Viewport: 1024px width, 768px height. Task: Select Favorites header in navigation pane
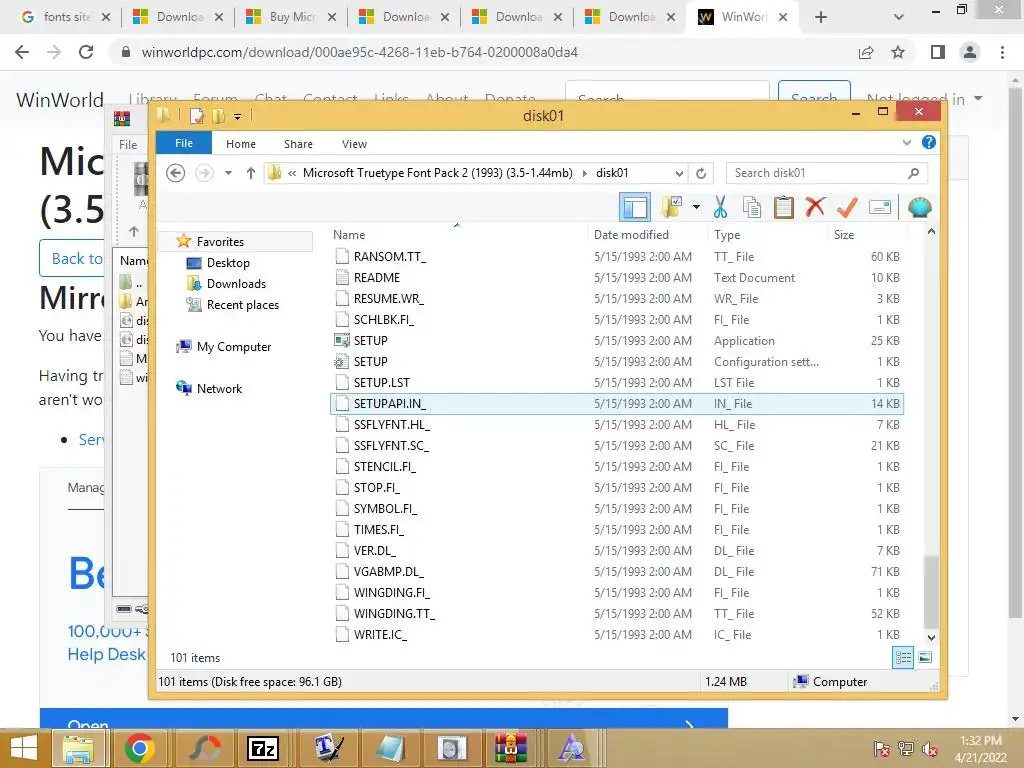[x=220, y=242]
